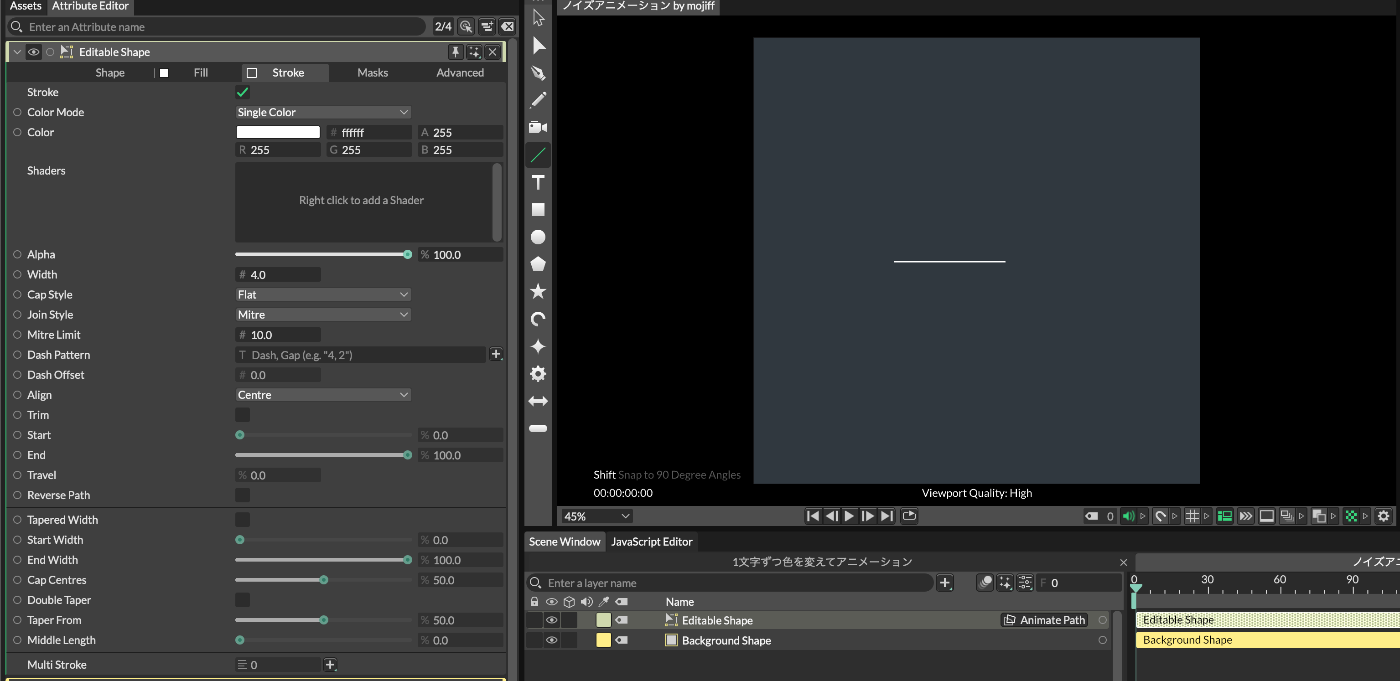
Task: Step one frame forward
Action: [x=868, y=516]
